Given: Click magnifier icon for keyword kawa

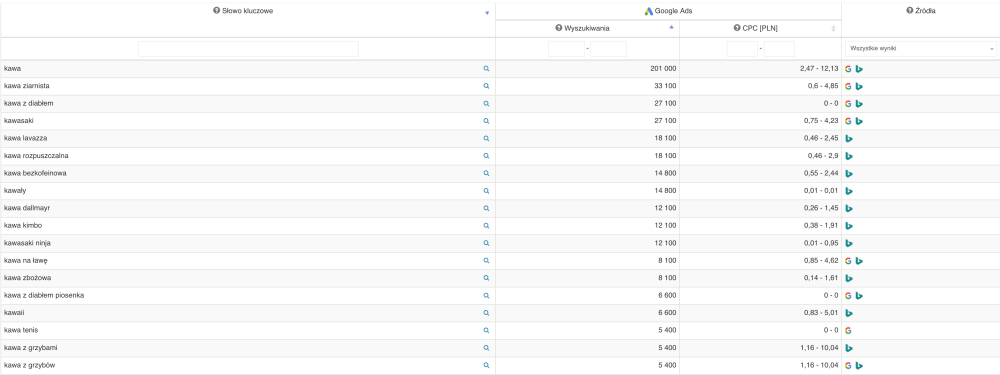Looking at the screenshot, I should 486,68.
